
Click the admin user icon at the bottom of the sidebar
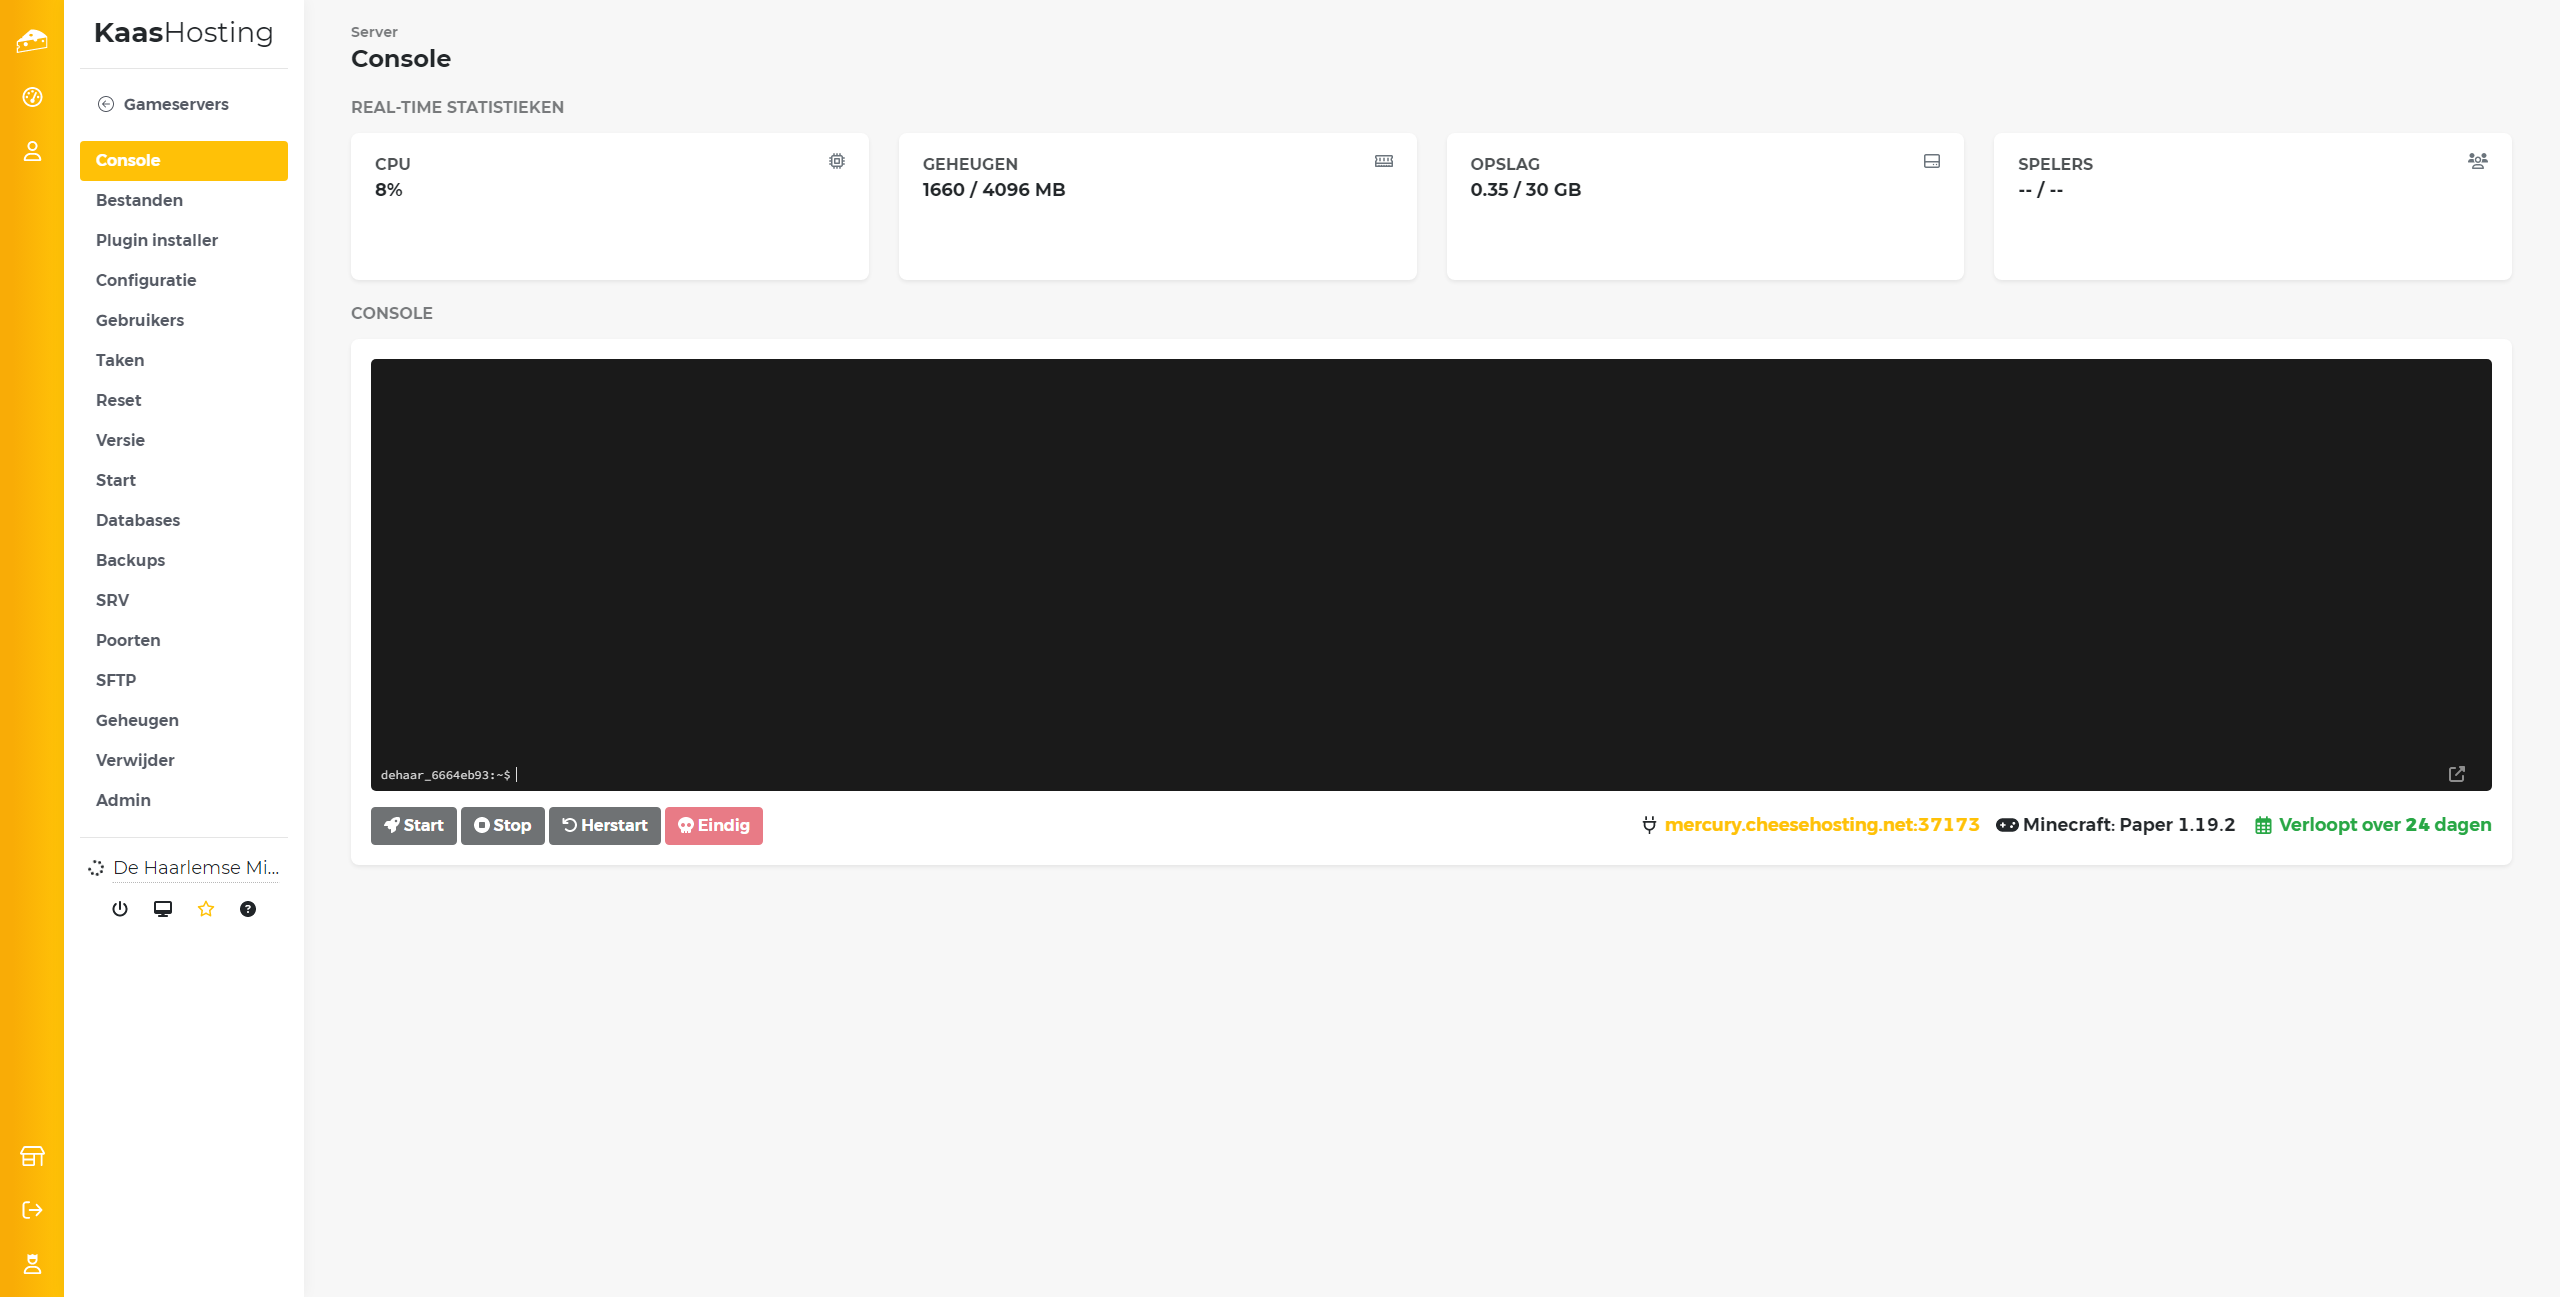32,1264
